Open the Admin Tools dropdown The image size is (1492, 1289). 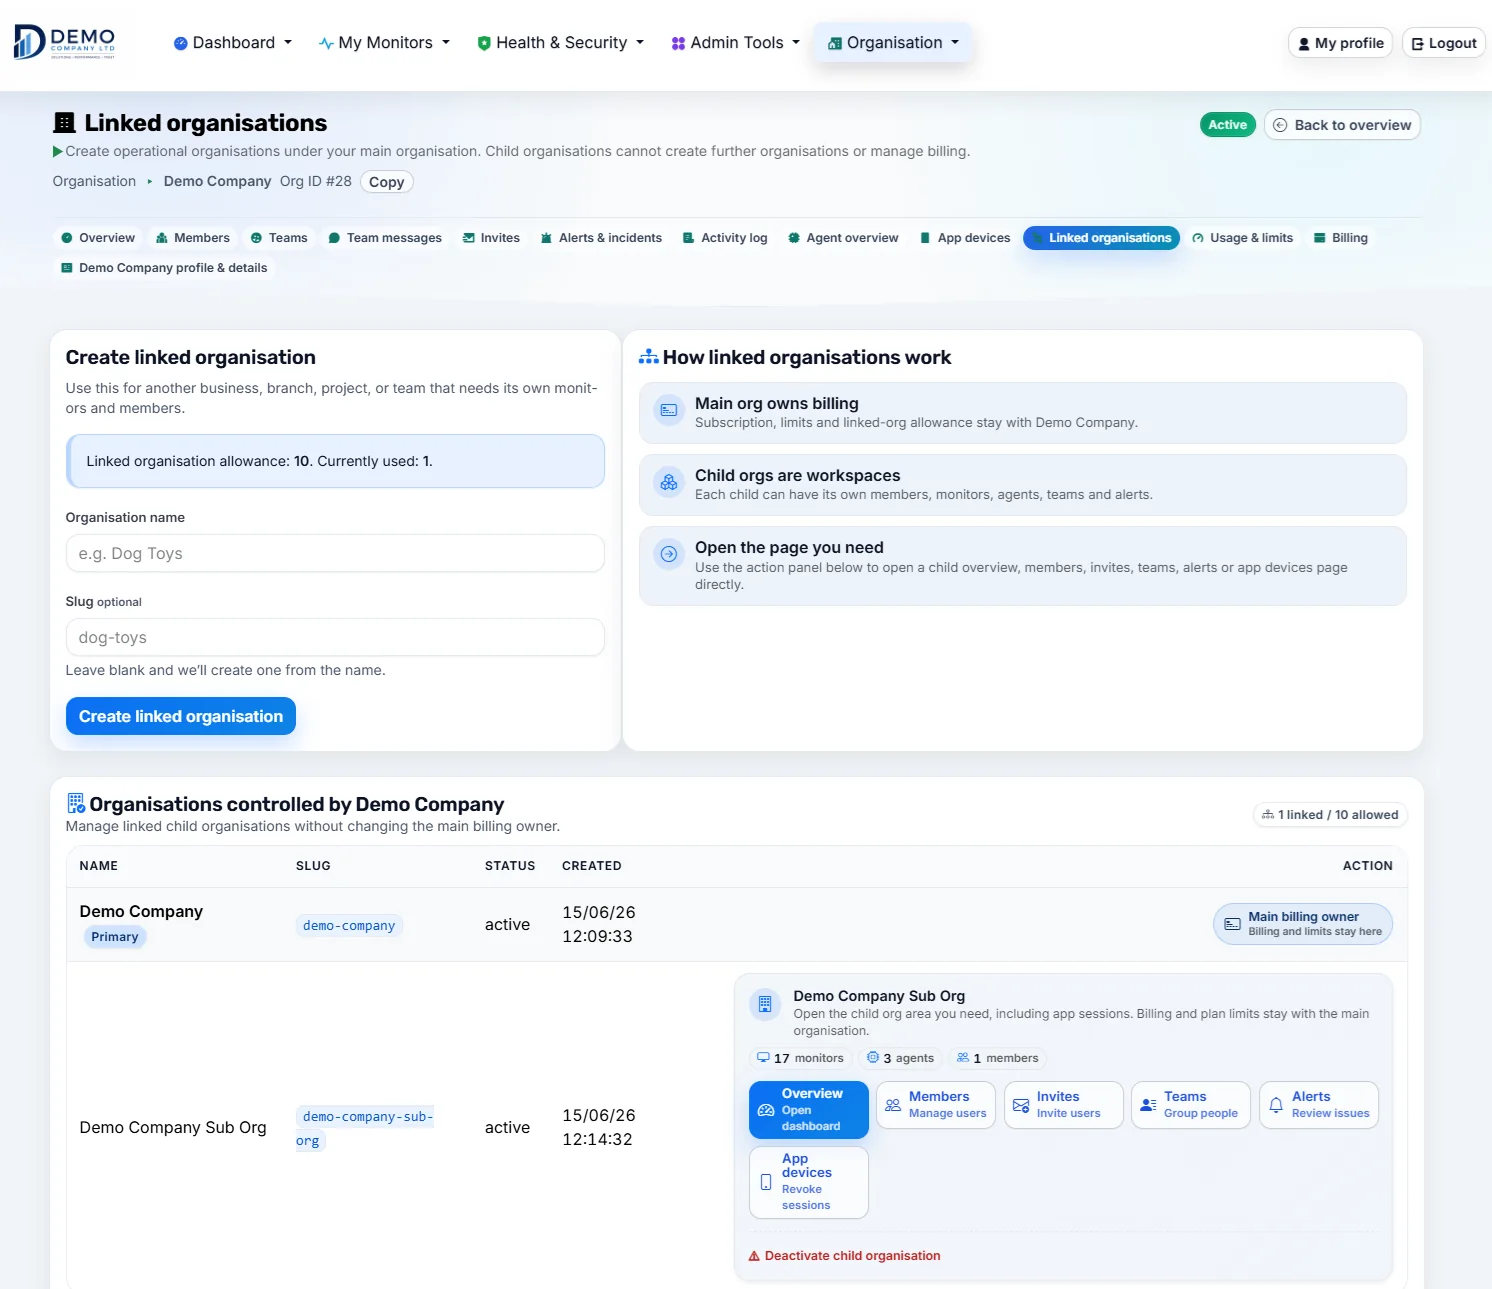coord(736,42)
